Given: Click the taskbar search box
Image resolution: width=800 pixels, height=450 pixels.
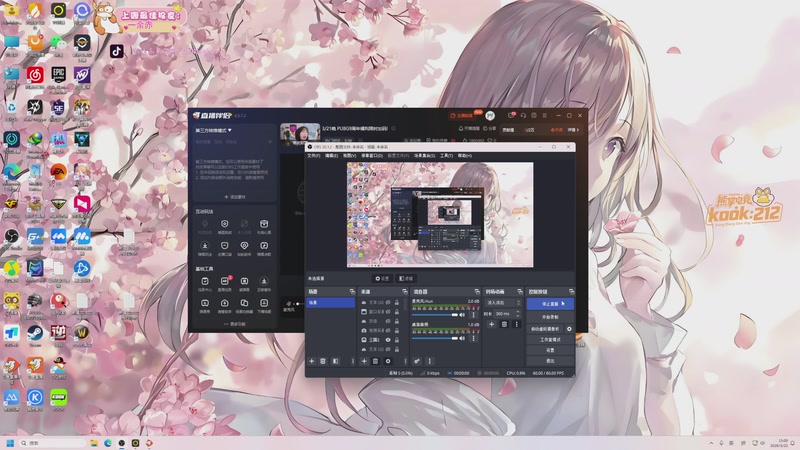Looking at the screenshot, I should tap(52, 443).
